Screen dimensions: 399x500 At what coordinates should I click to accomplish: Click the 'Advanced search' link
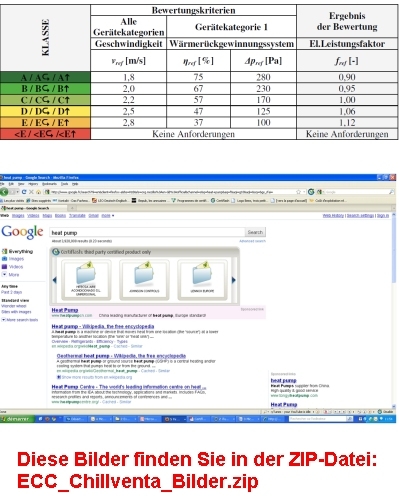coord(252,241)
